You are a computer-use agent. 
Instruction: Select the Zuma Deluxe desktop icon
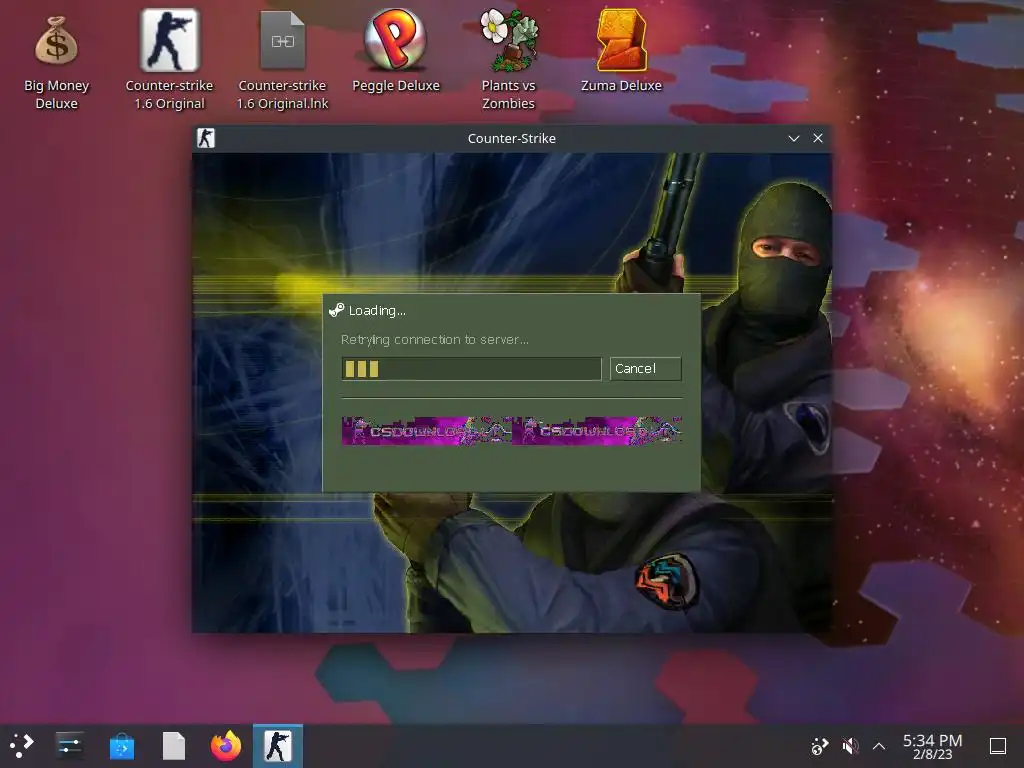click(621, 51)
